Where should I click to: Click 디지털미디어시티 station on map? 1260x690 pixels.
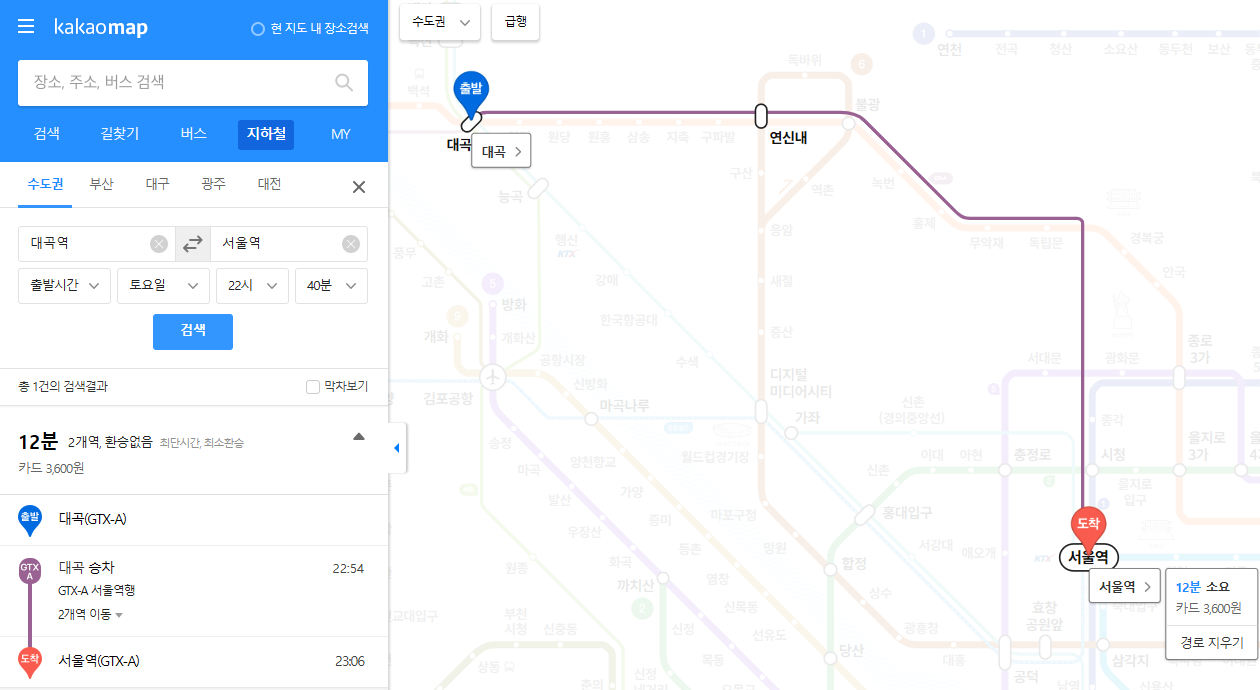click(x=761, y=412)
